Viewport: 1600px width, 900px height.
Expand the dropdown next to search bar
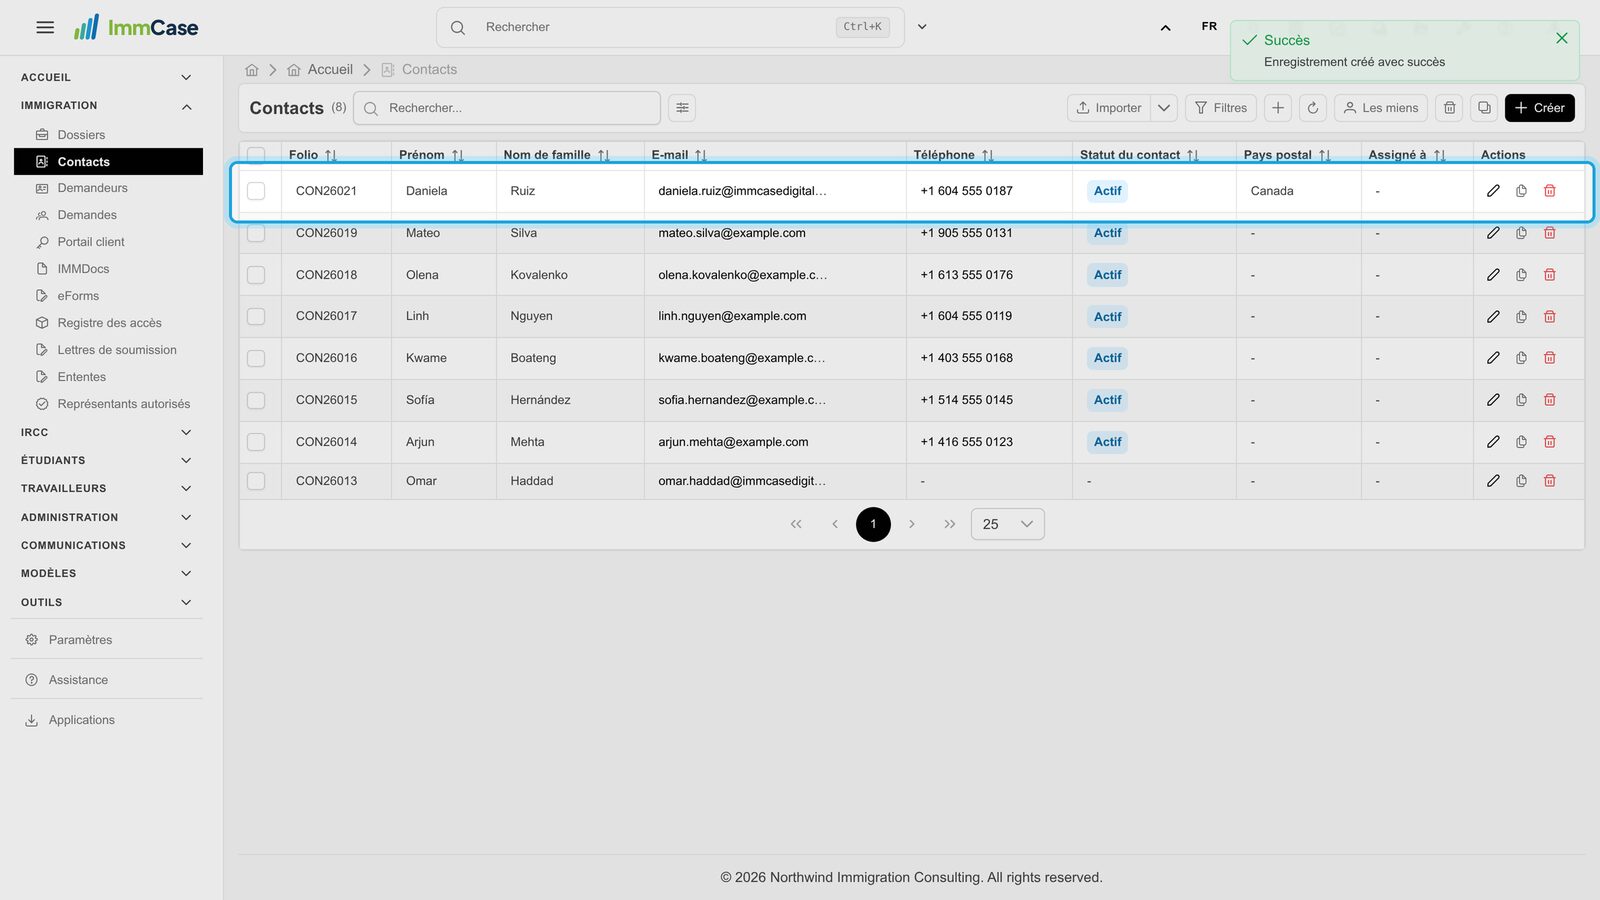[922, 27]
